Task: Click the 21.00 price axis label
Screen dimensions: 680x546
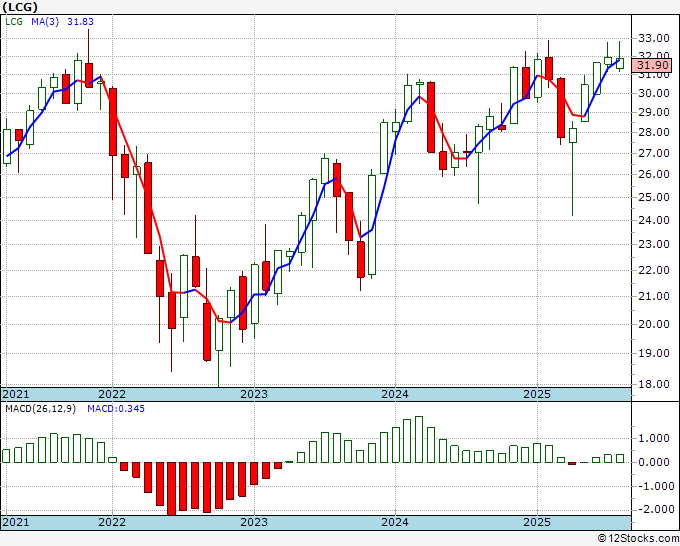Action: coord(654,297)
